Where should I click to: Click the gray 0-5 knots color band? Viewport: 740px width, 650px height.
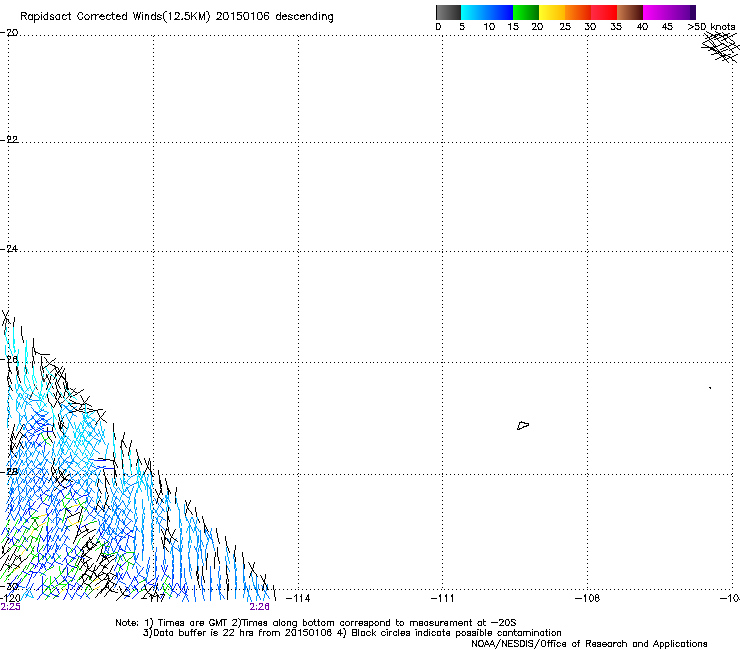pos(448,12)
